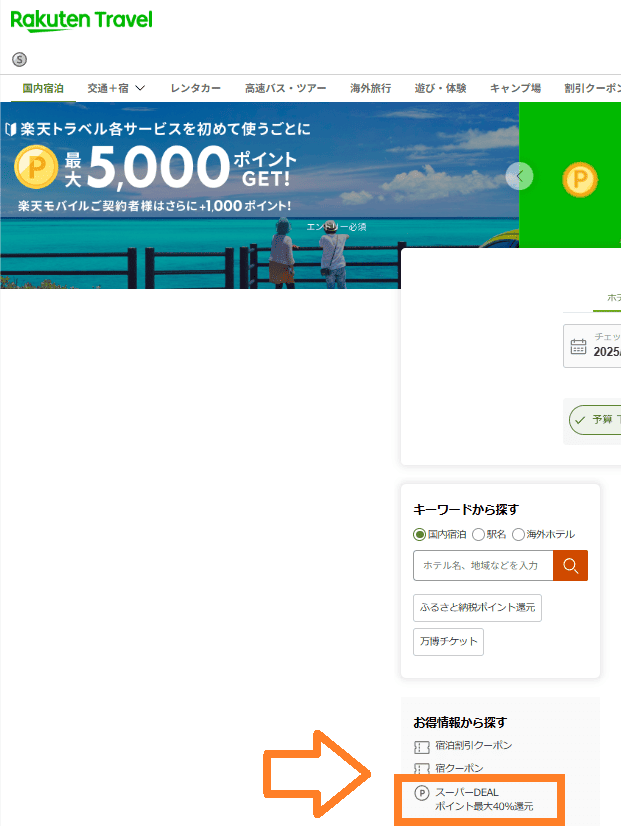This screenshot has height=826, width=621.
Task: Select the 海外ホテル radio button
Action: click(x=518, y=535)
